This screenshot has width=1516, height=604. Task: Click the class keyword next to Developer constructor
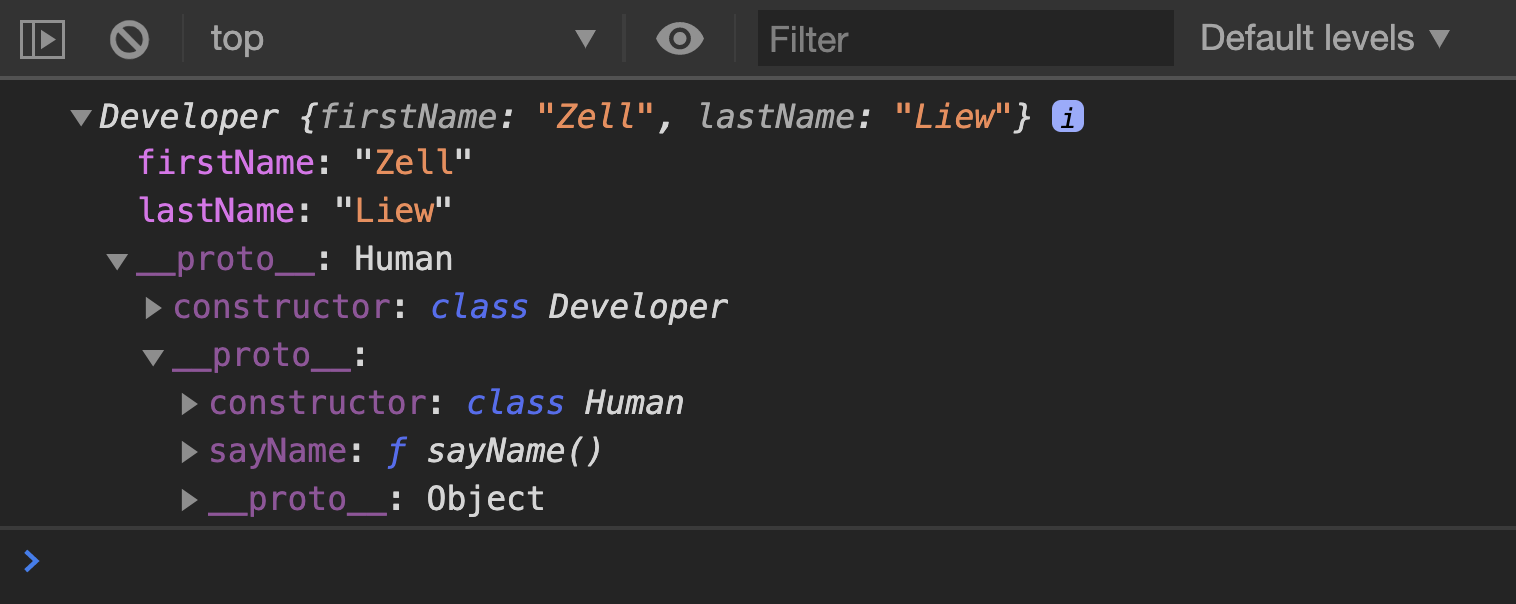[x=479, y=307]
